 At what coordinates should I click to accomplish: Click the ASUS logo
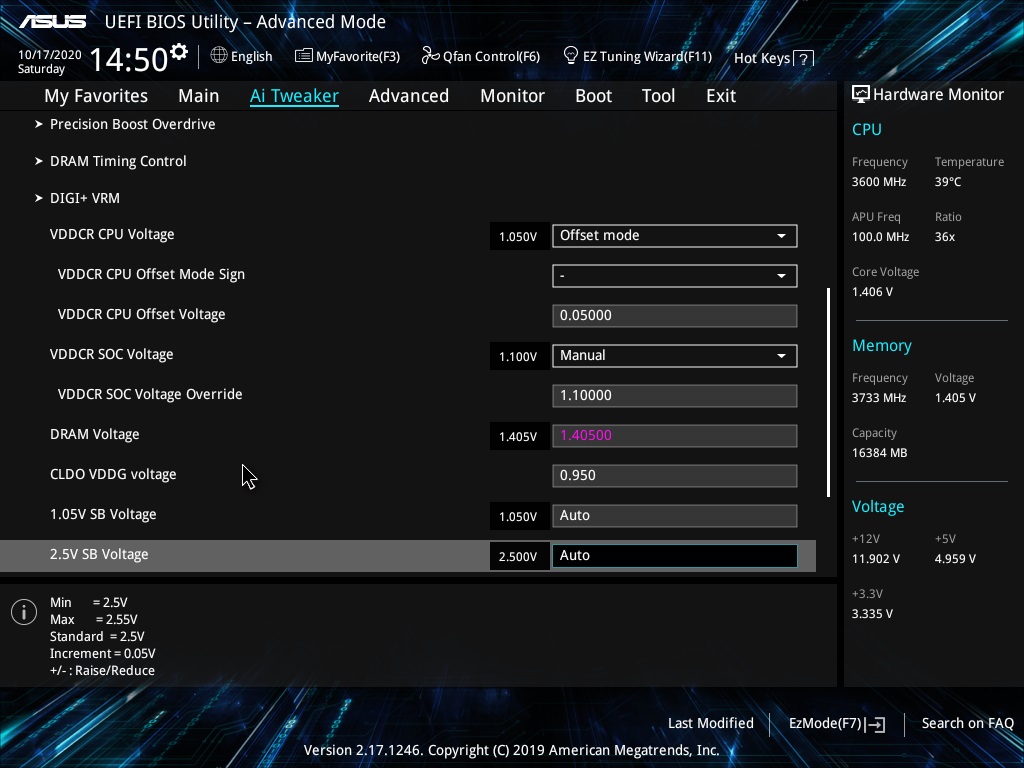(52, 22)
